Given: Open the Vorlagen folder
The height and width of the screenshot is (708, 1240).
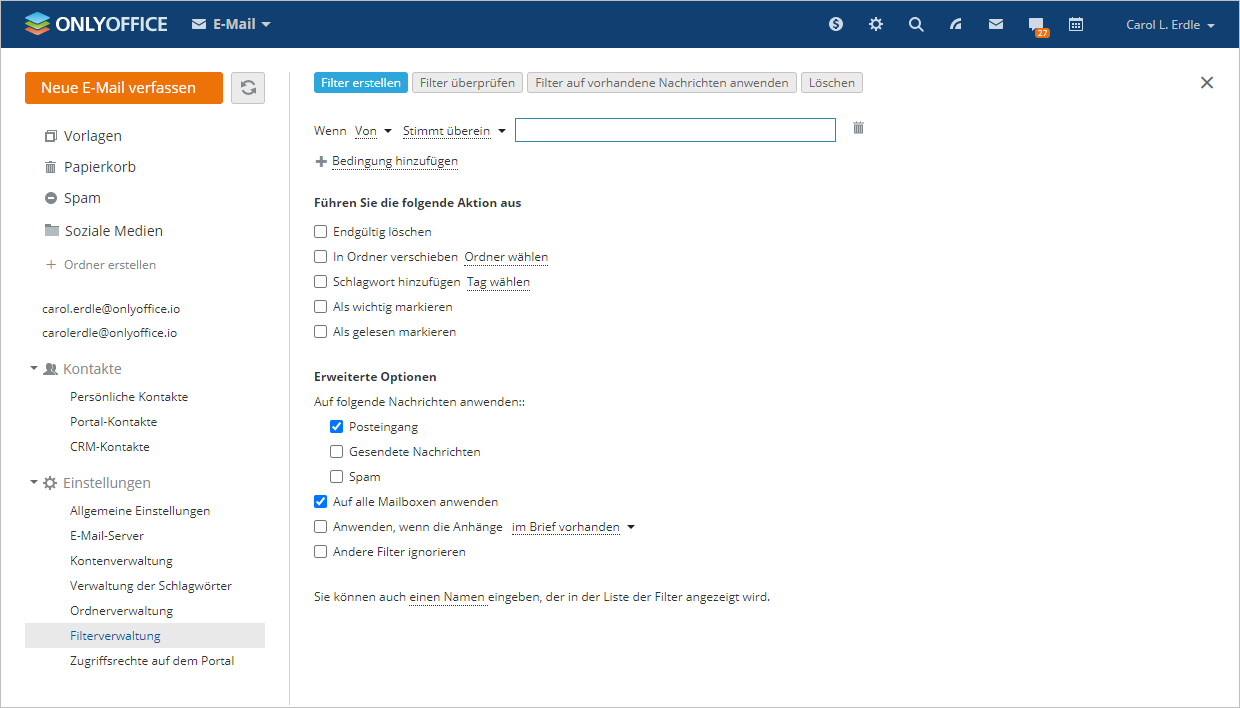Looking at the screenshot, I should (x=93, y=136).
